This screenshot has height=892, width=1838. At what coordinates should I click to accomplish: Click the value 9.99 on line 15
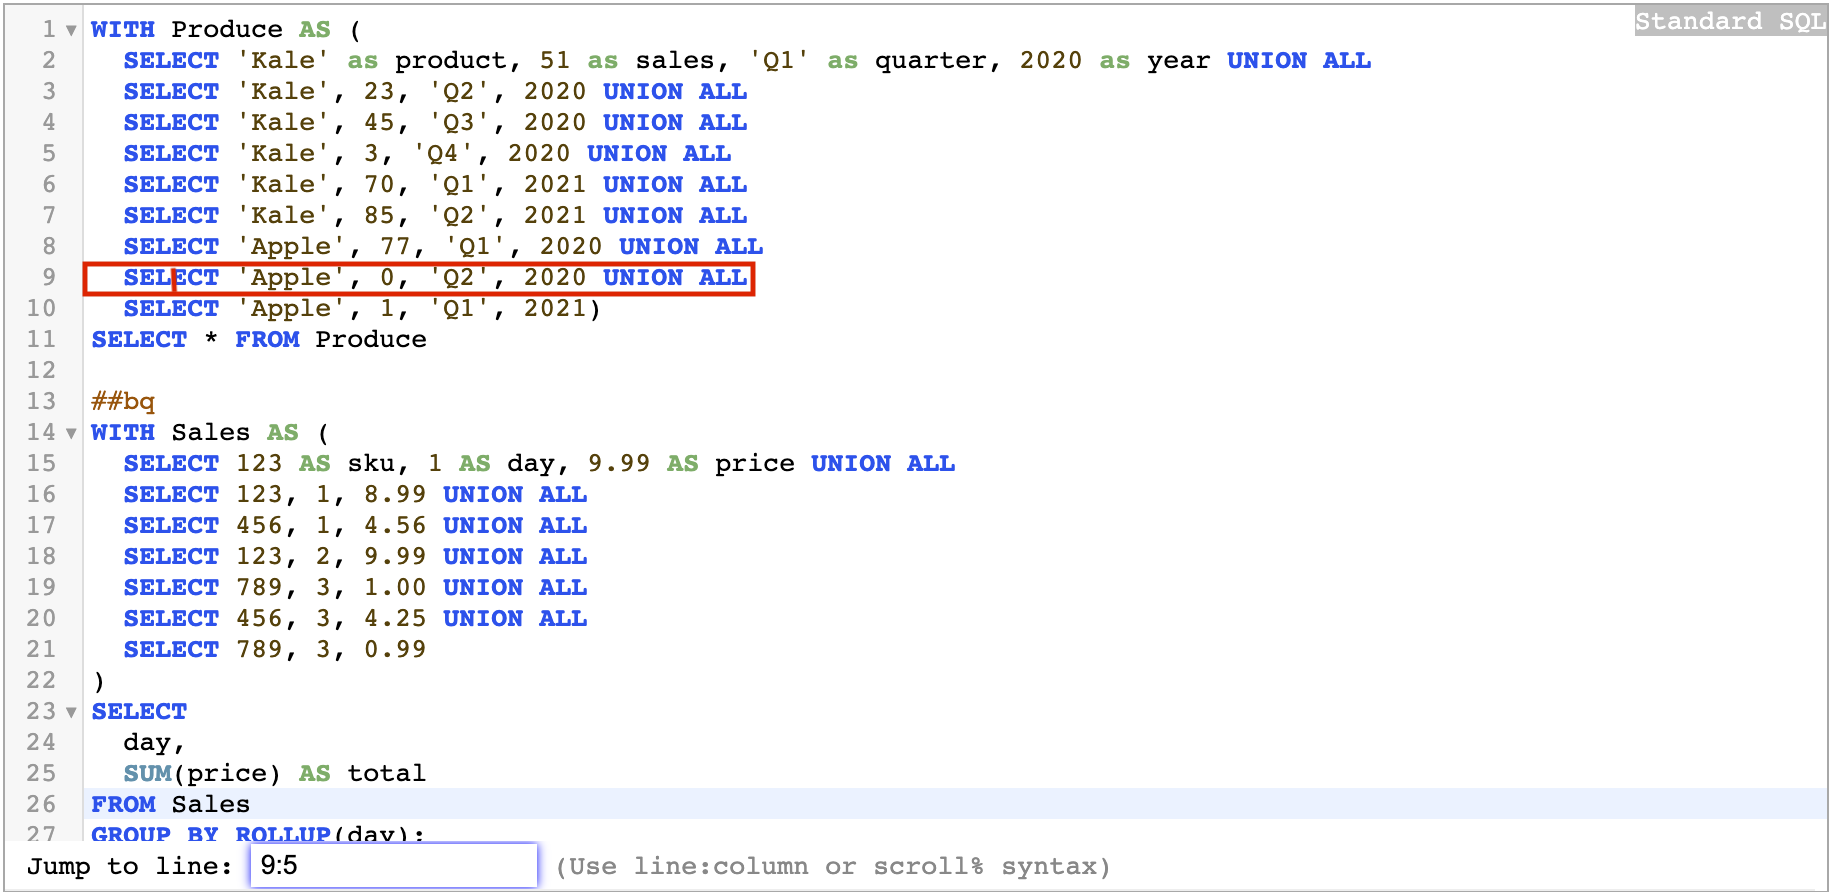pyautogui.click(x=619, y=464)
